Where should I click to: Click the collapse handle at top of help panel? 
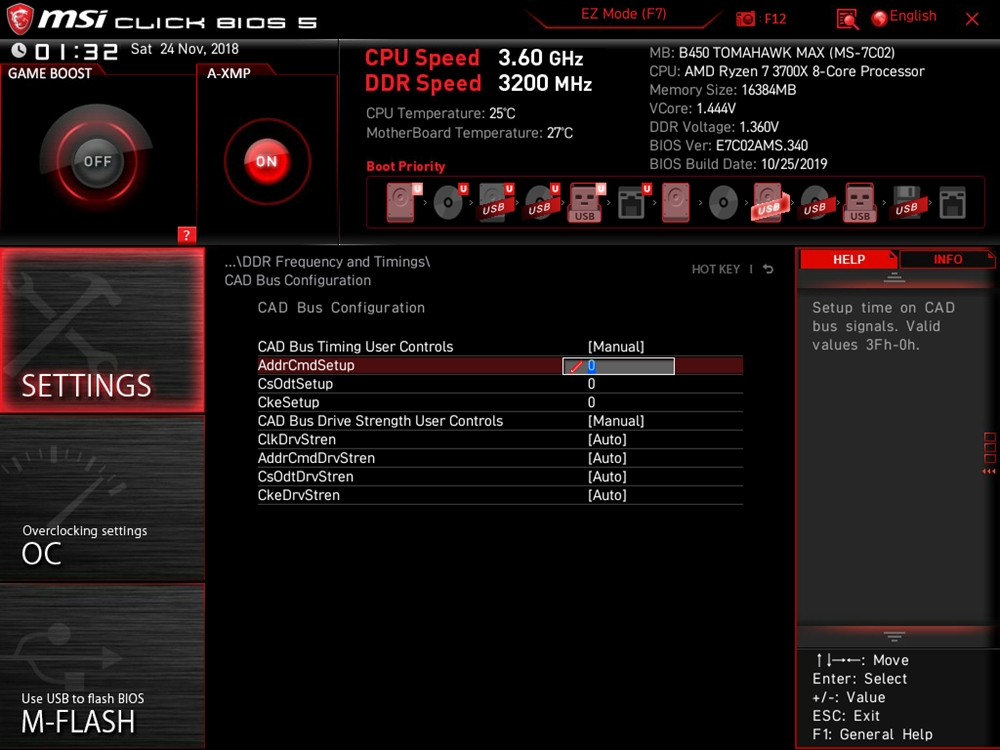point(894,277)
